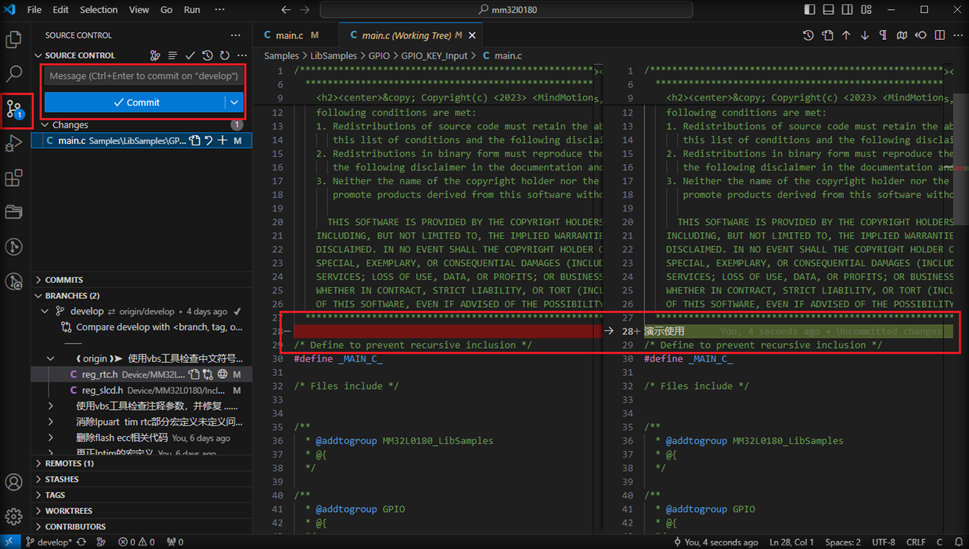Open the Commit button dropdown arrow

234,102
